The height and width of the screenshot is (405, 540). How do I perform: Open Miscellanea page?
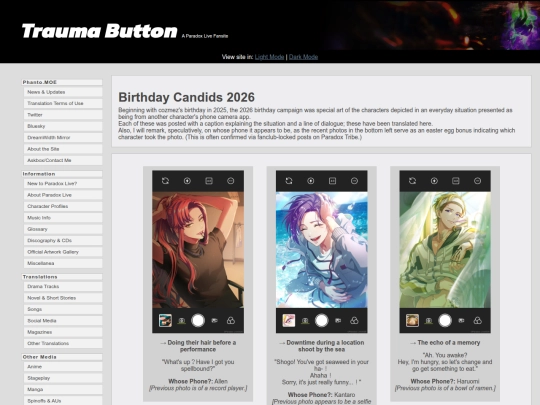point(63,263)
